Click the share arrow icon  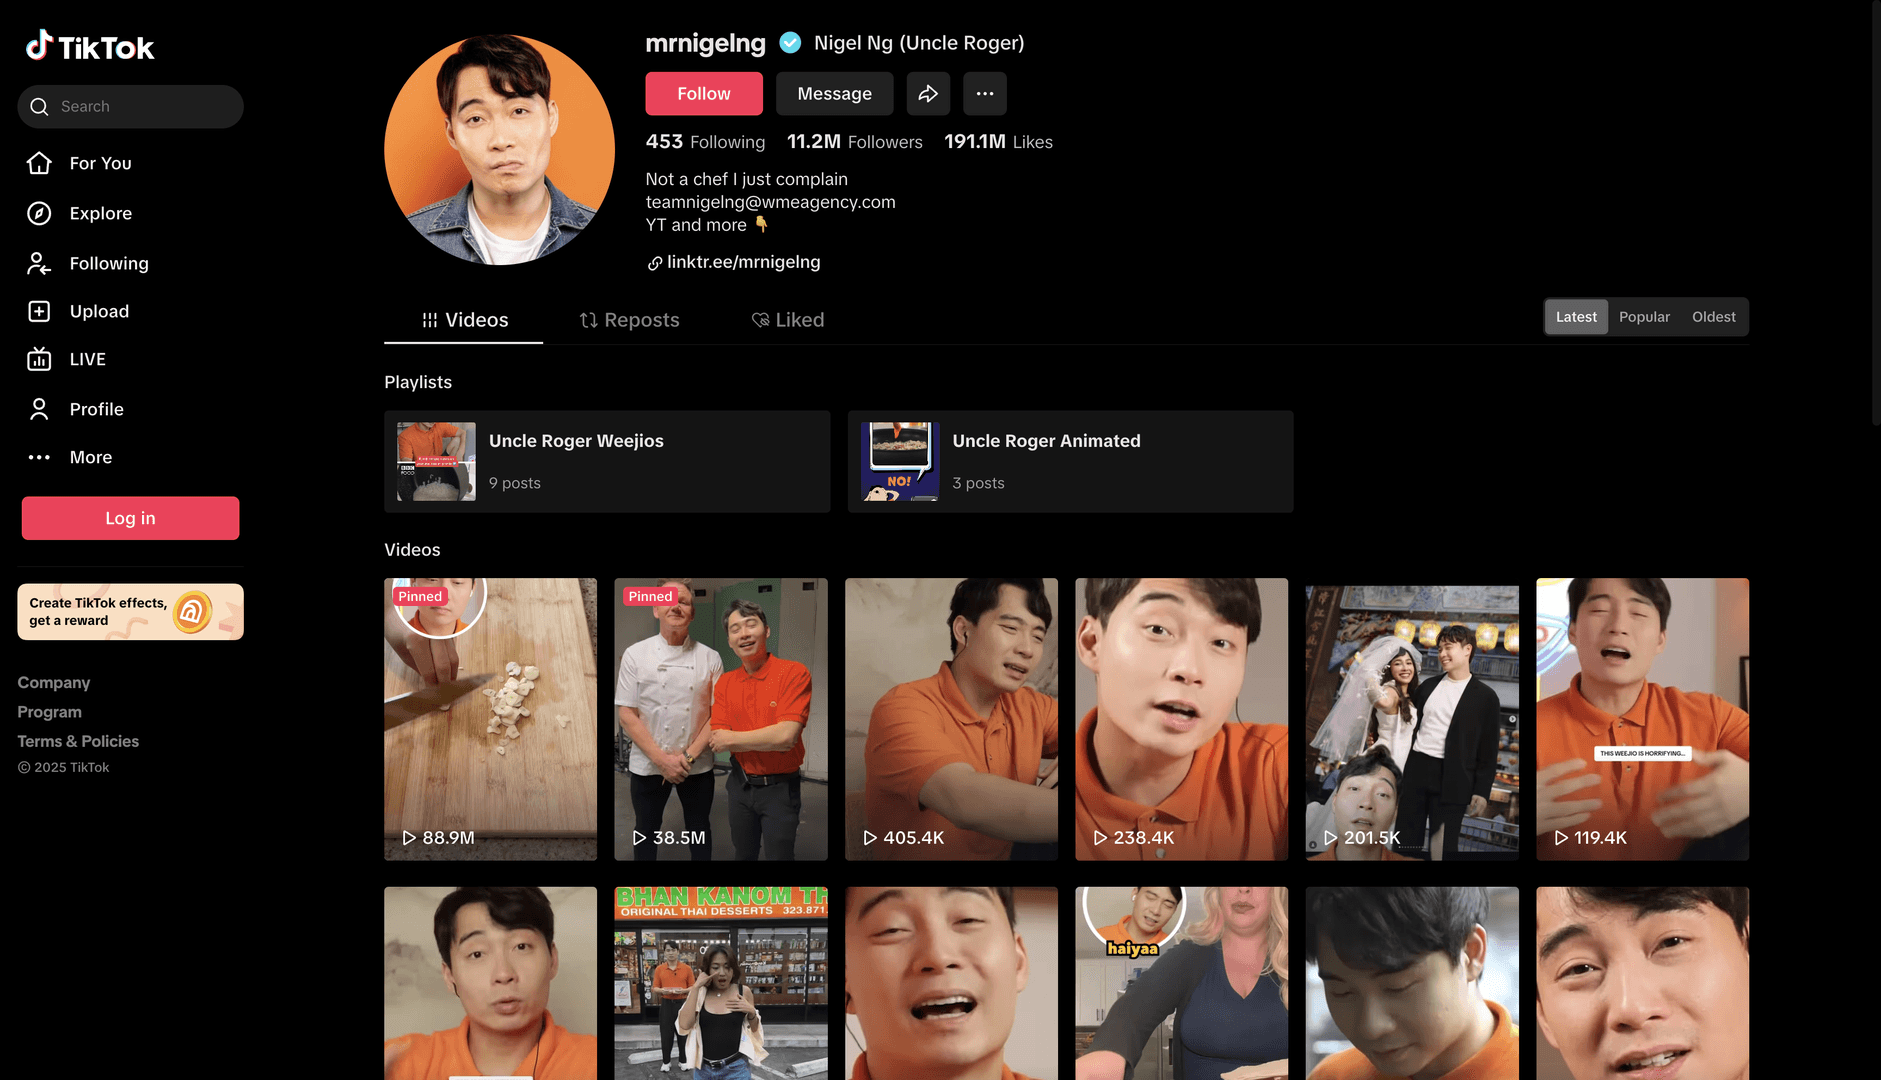[928, 93]
